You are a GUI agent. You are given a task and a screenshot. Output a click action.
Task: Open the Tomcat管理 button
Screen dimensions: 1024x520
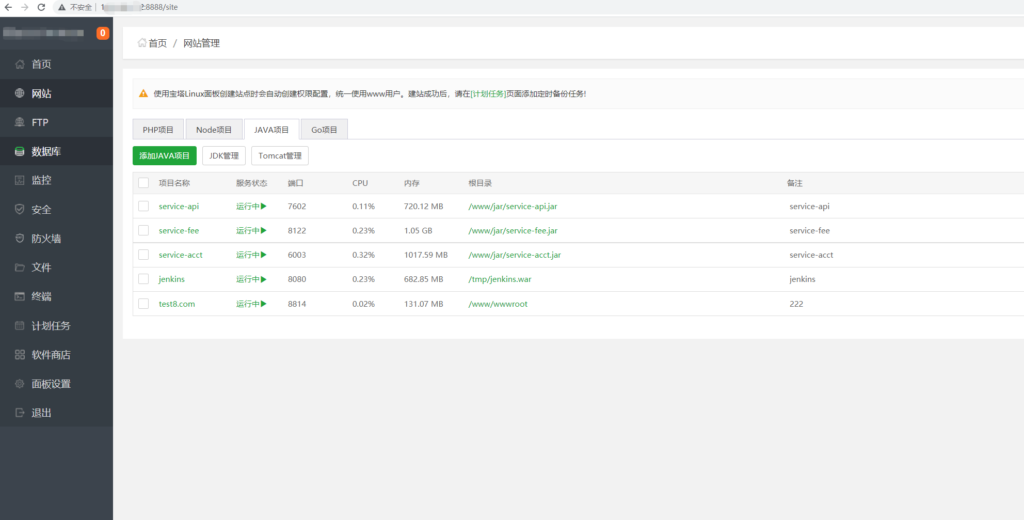click(280, 155)
